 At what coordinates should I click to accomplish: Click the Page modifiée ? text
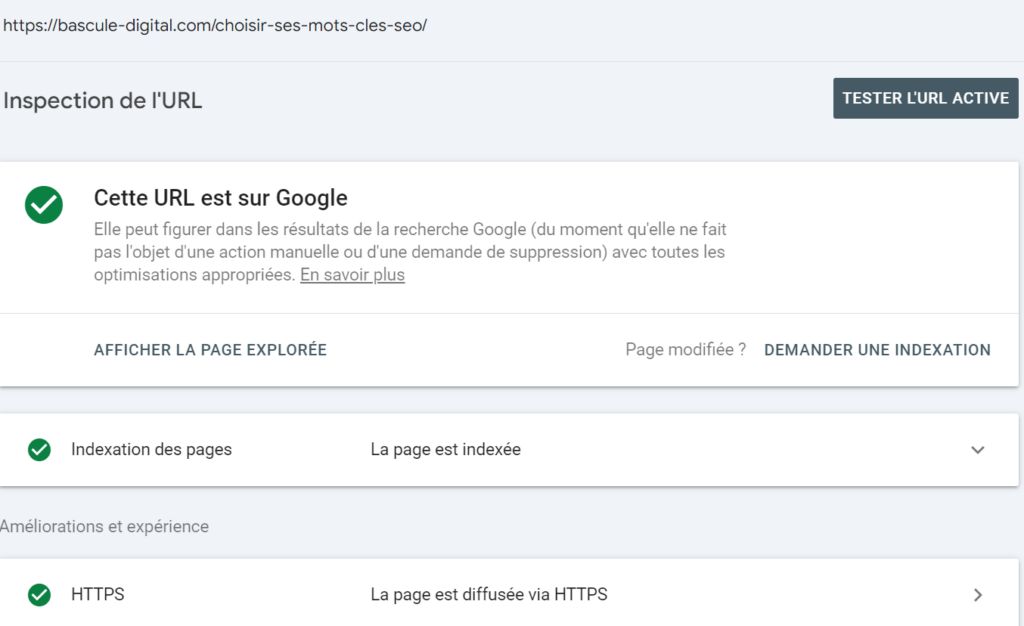tap(685, 350)
